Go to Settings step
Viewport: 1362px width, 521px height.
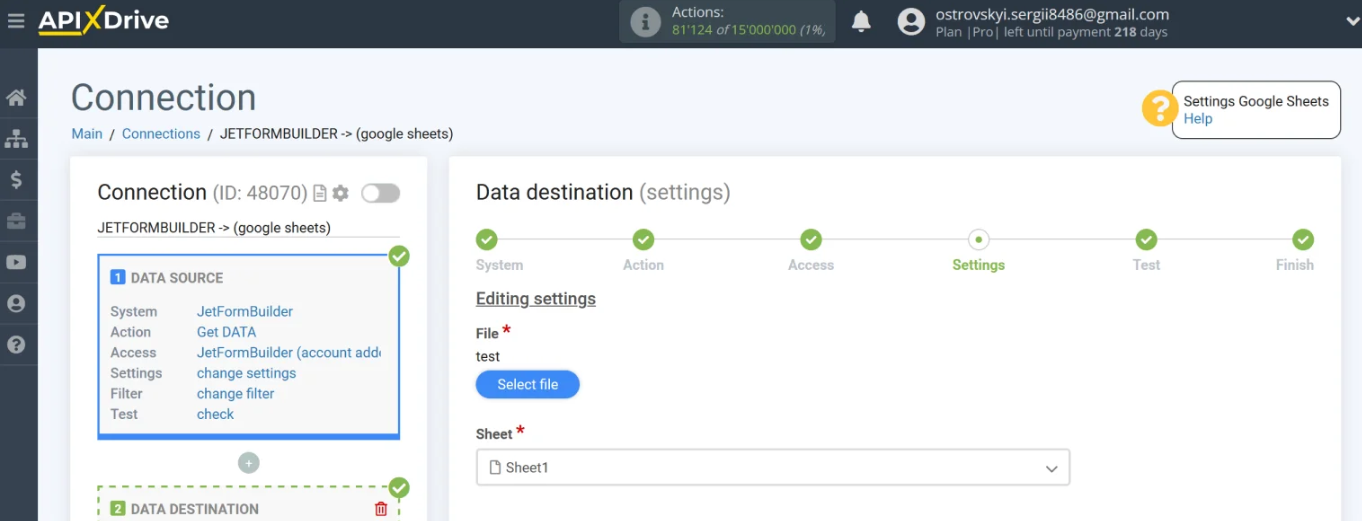tap(979, 240)
